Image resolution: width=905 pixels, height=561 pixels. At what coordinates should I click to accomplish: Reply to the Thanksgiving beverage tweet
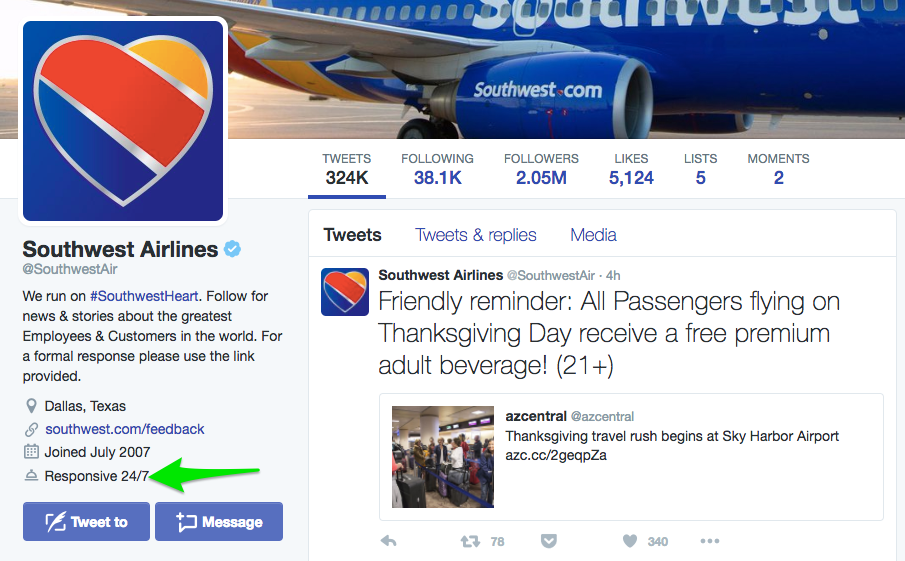[x=389, y=541]
